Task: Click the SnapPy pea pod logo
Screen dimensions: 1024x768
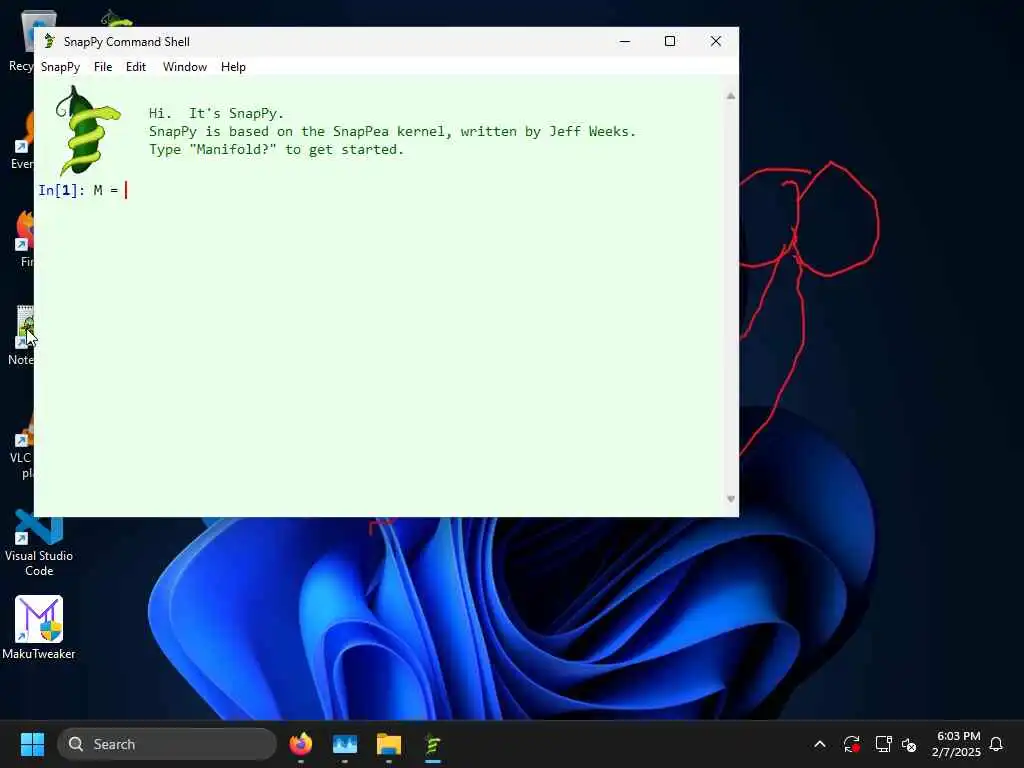Action: tap(88, 131)
